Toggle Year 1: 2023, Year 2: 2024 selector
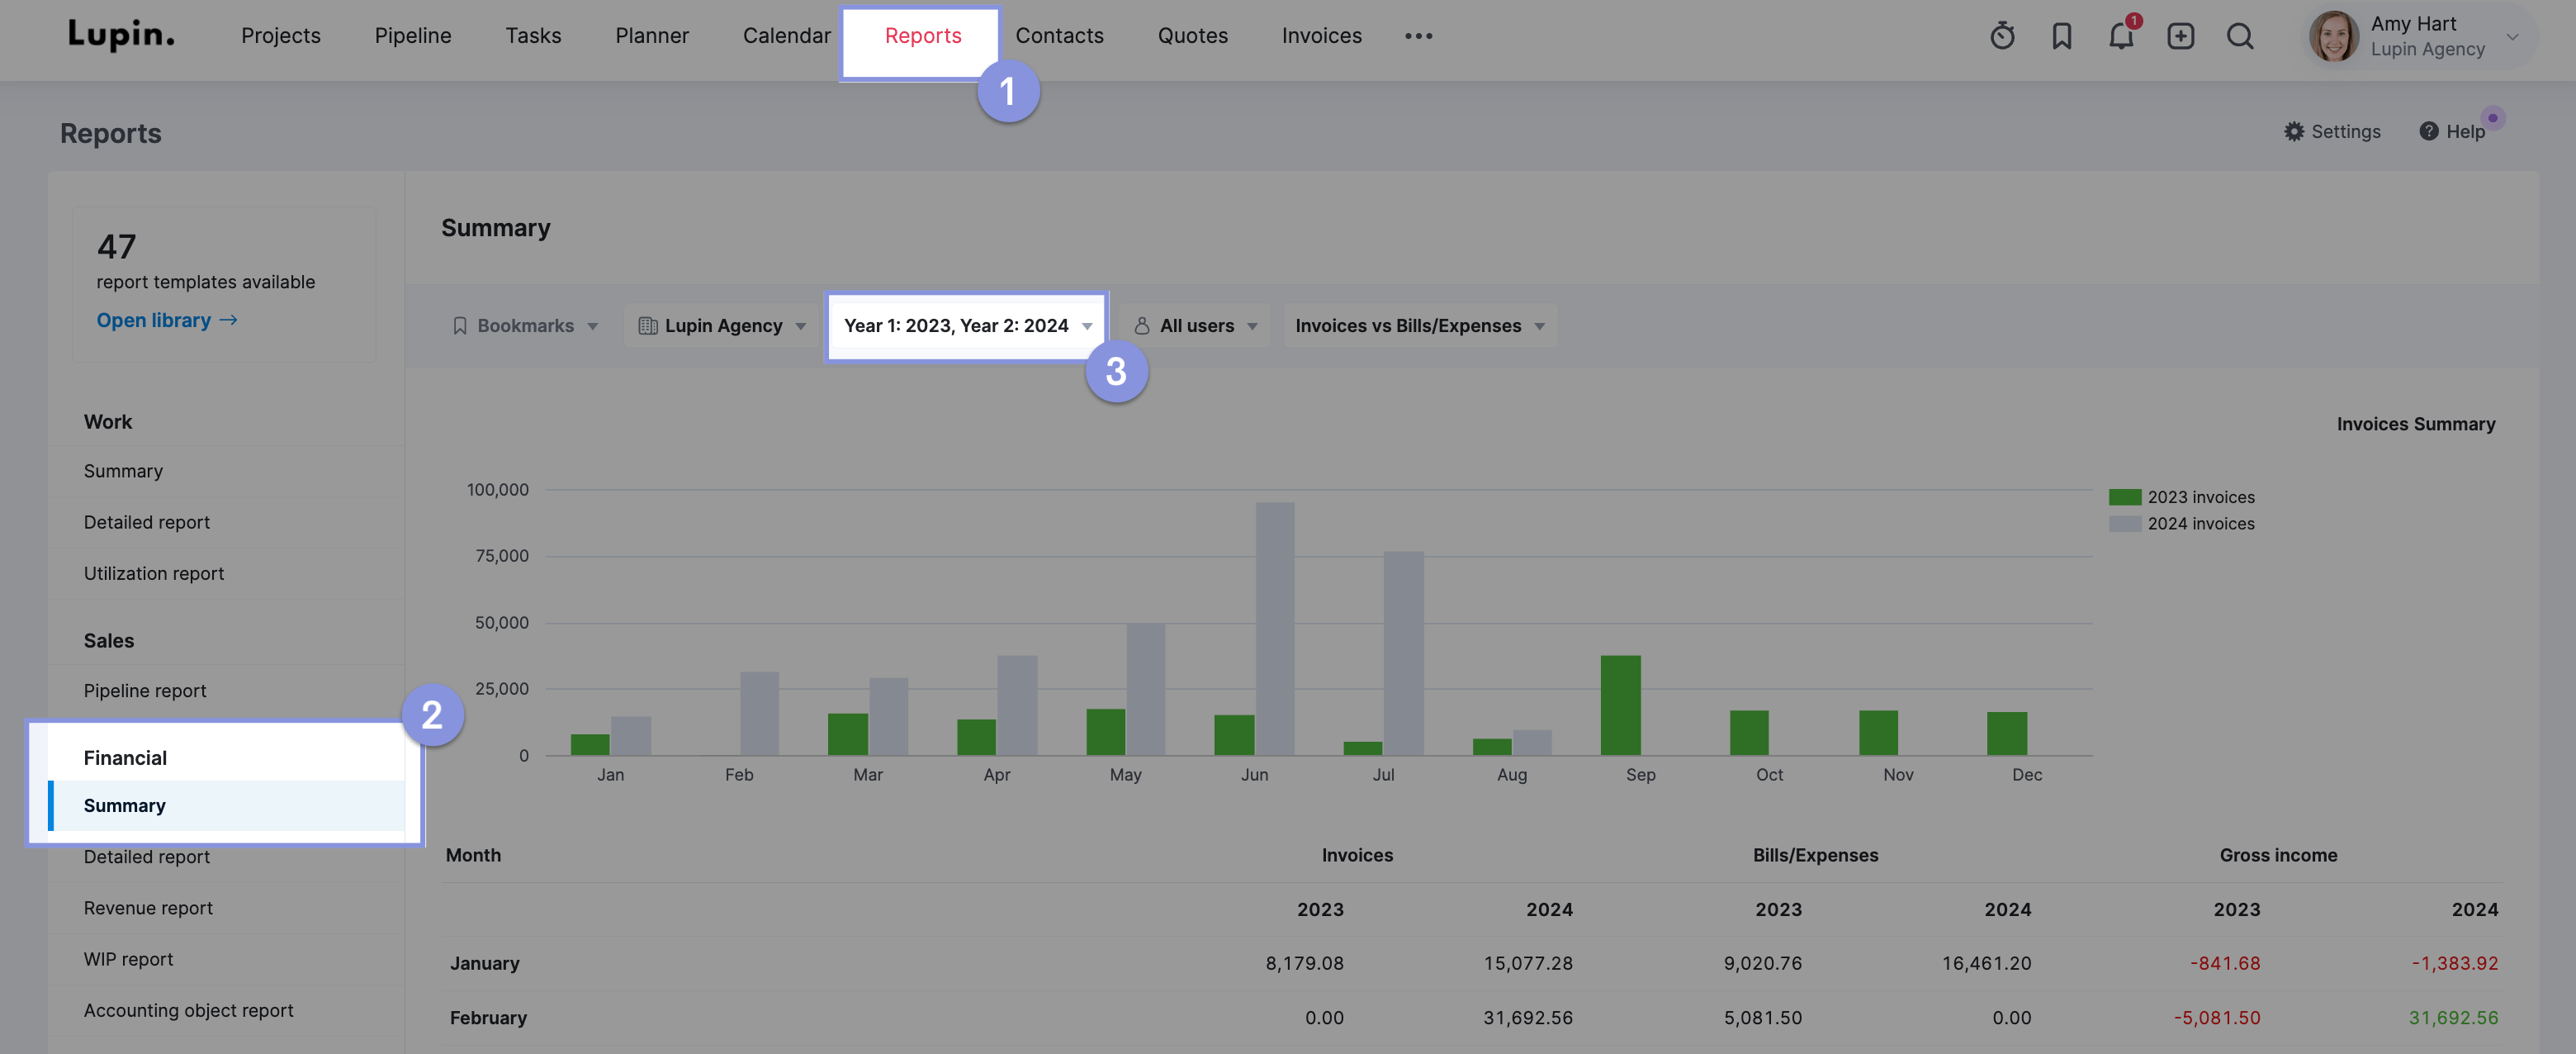This screenshot has width=2576, height=1054. 968,325
